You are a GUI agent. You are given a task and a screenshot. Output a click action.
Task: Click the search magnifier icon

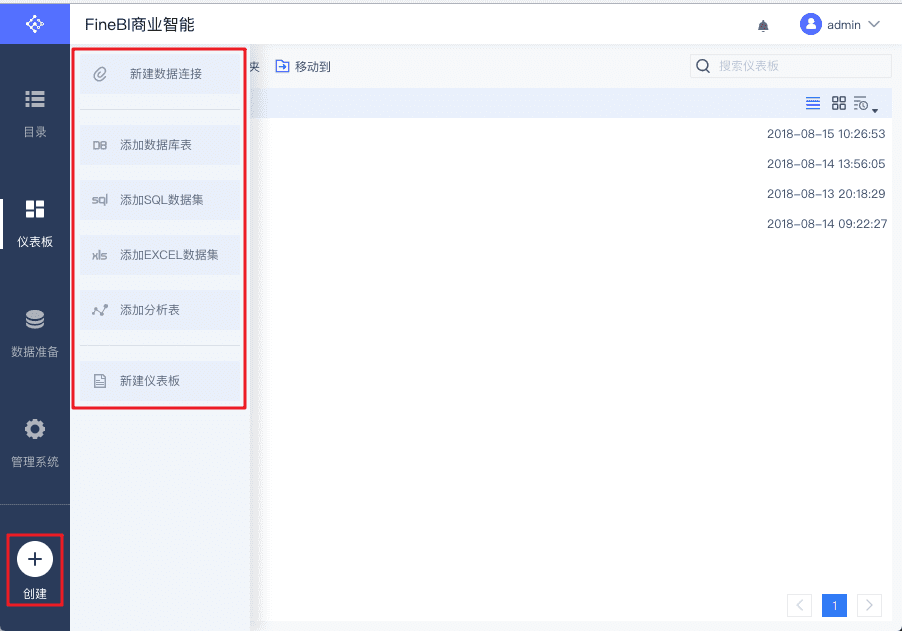pos(703,66)
